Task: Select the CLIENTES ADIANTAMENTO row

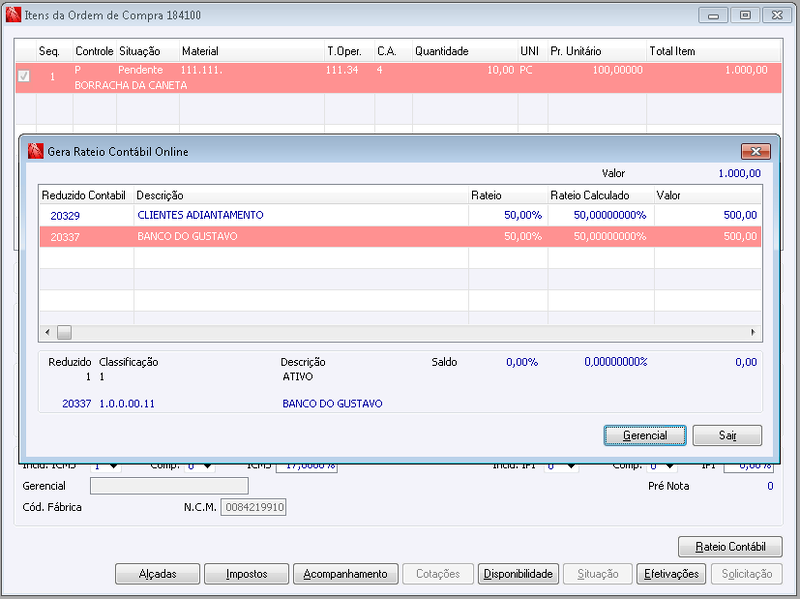Action: click(x=401, y=215)
